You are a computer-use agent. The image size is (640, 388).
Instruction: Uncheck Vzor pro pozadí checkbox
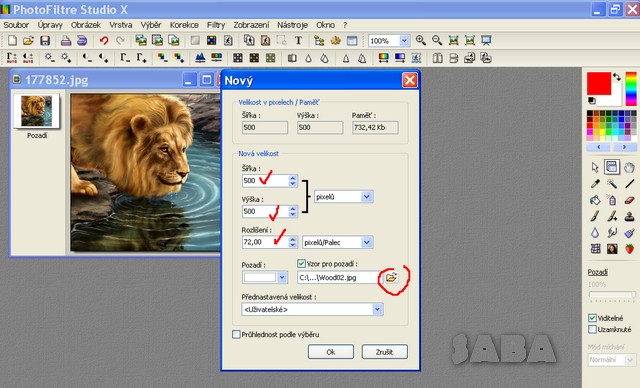(301, 264)
